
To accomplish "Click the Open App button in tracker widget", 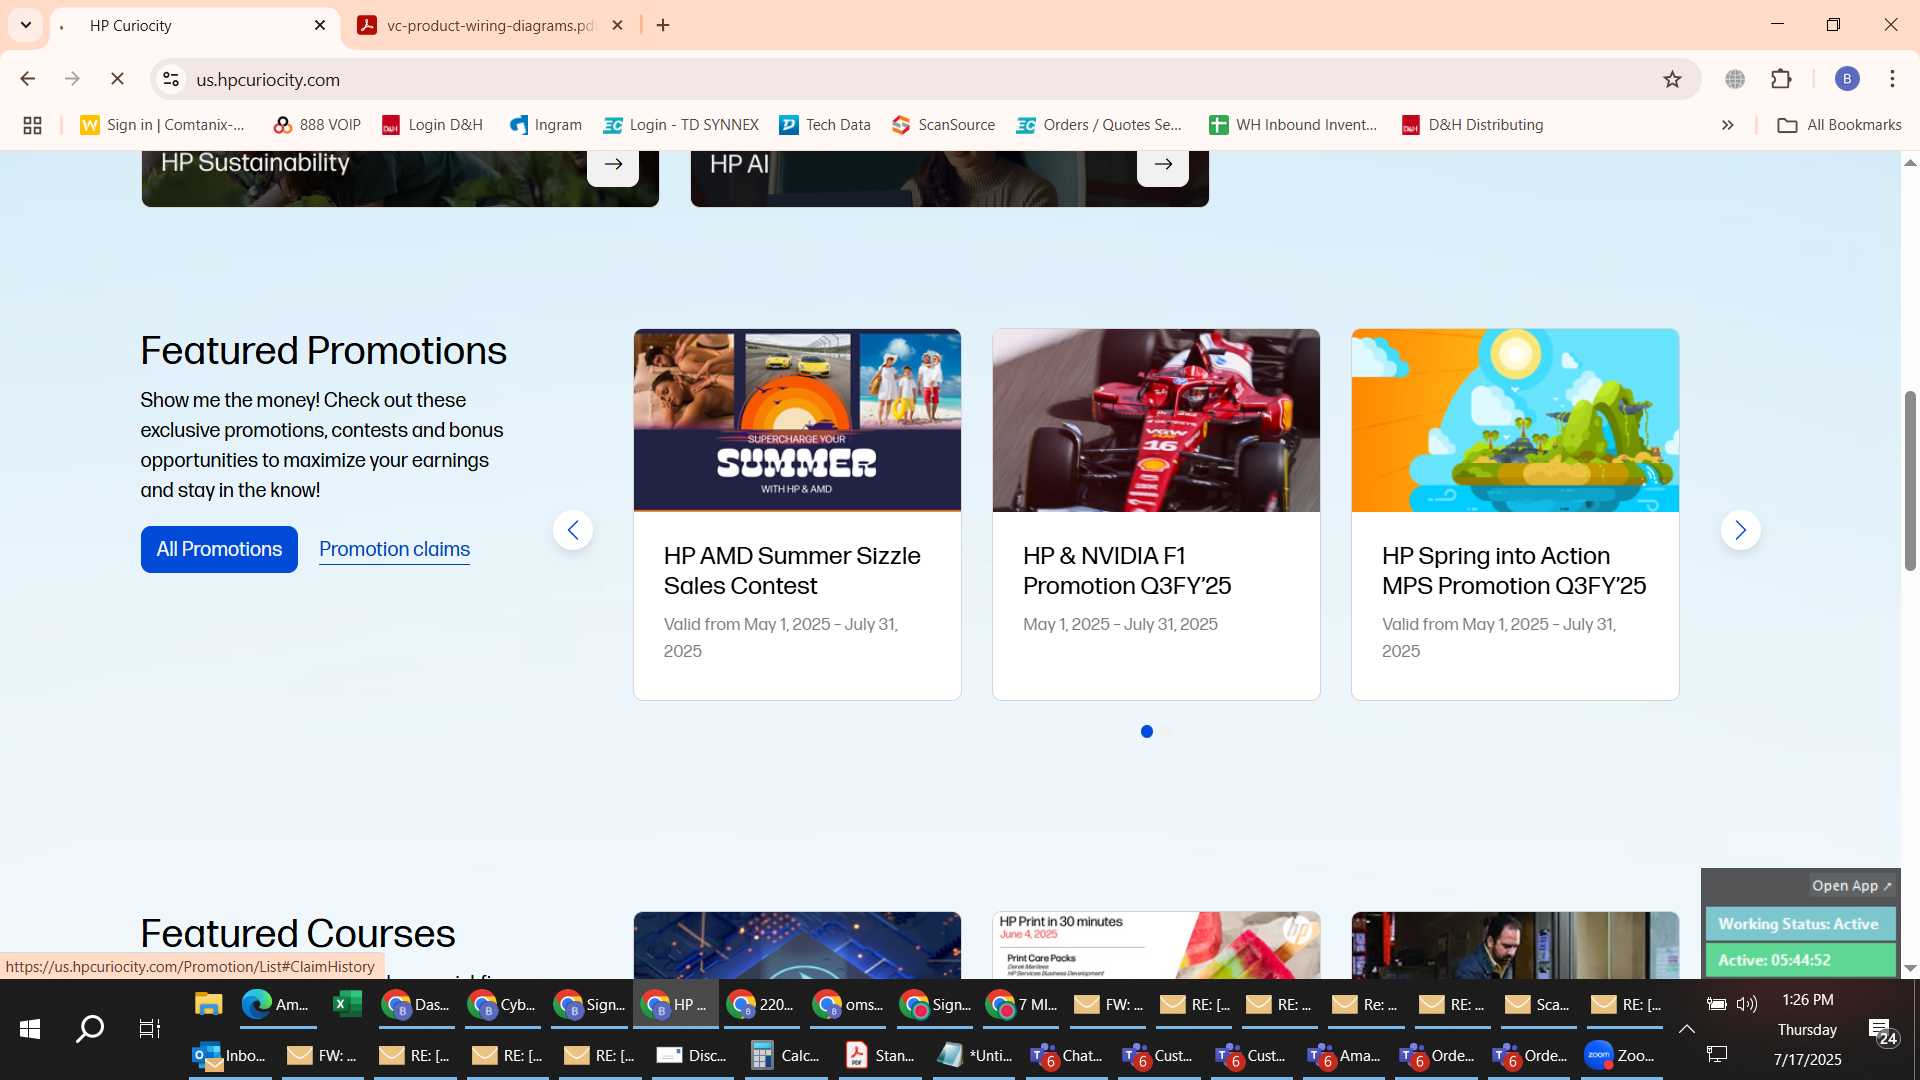I will pyautogui.click(x=1851, y=886).
